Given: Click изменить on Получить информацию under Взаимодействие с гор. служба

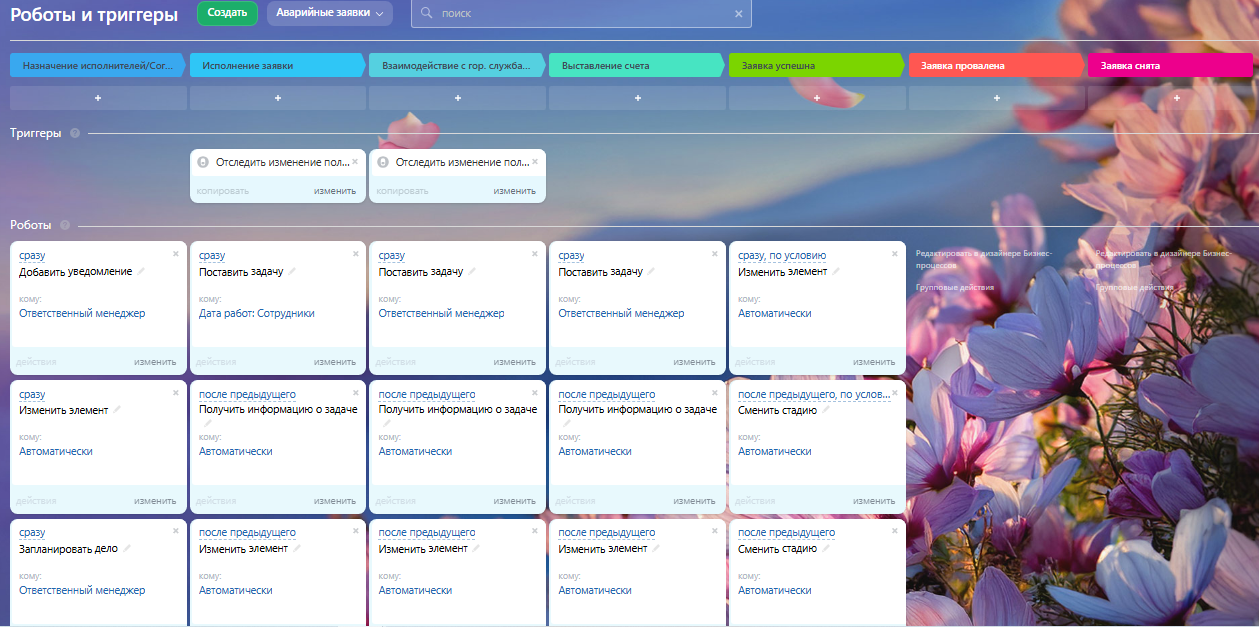Looking at the screenshot, I should pyautogui.click(x=515, y=500).
